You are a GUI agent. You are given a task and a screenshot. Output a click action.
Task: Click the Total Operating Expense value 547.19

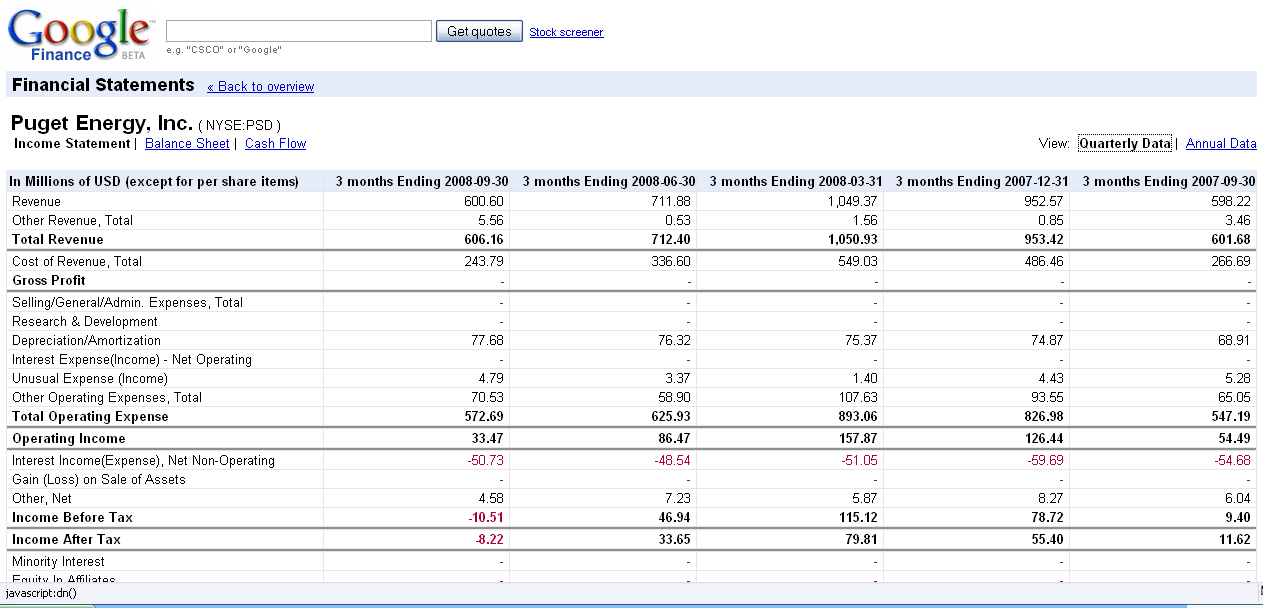coord(1231,416)
